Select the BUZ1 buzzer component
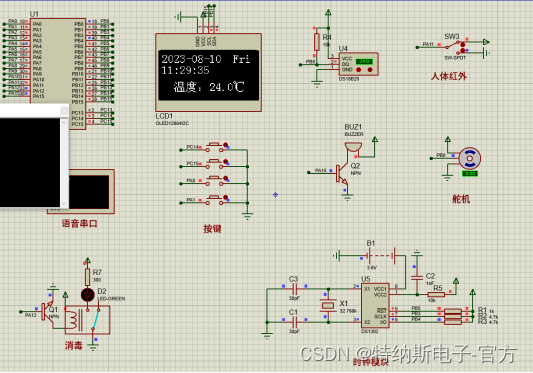Screen dimensions: 533x373 (x=353, y=148)
